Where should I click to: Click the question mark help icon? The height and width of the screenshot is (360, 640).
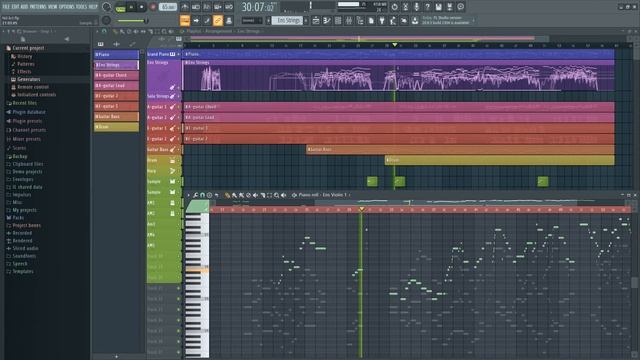(427, 7)
